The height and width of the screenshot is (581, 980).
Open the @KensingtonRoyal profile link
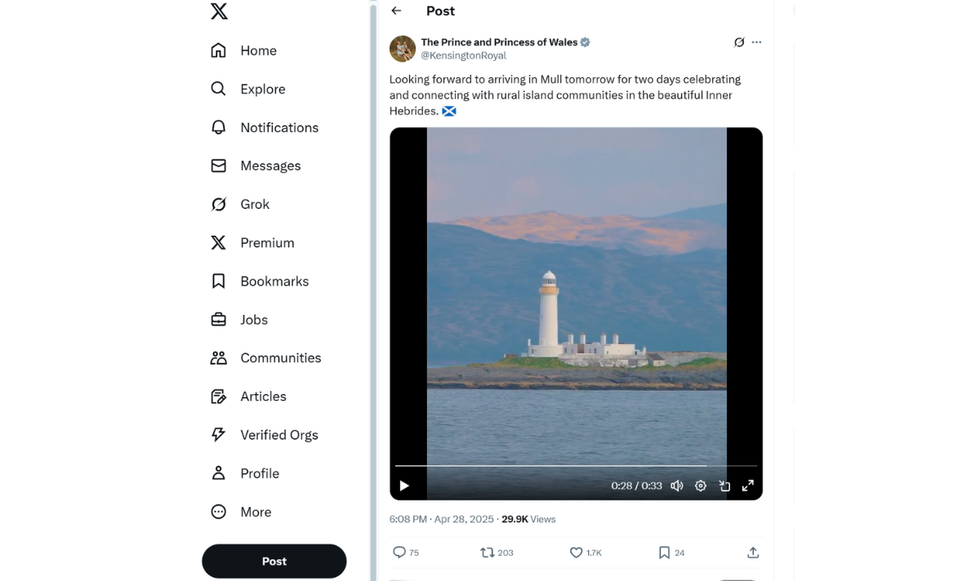[x=463, y=56]
